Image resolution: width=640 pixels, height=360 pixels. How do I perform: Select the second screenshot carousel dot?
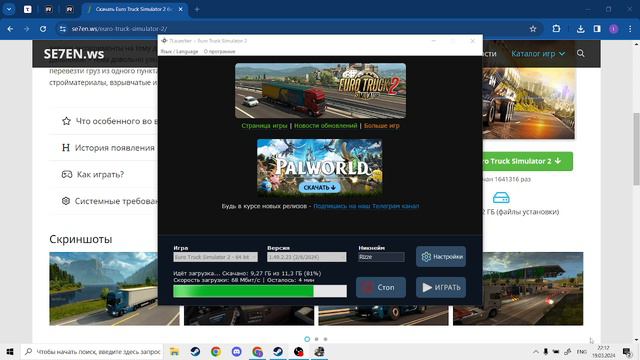click(x=316, y=339)
